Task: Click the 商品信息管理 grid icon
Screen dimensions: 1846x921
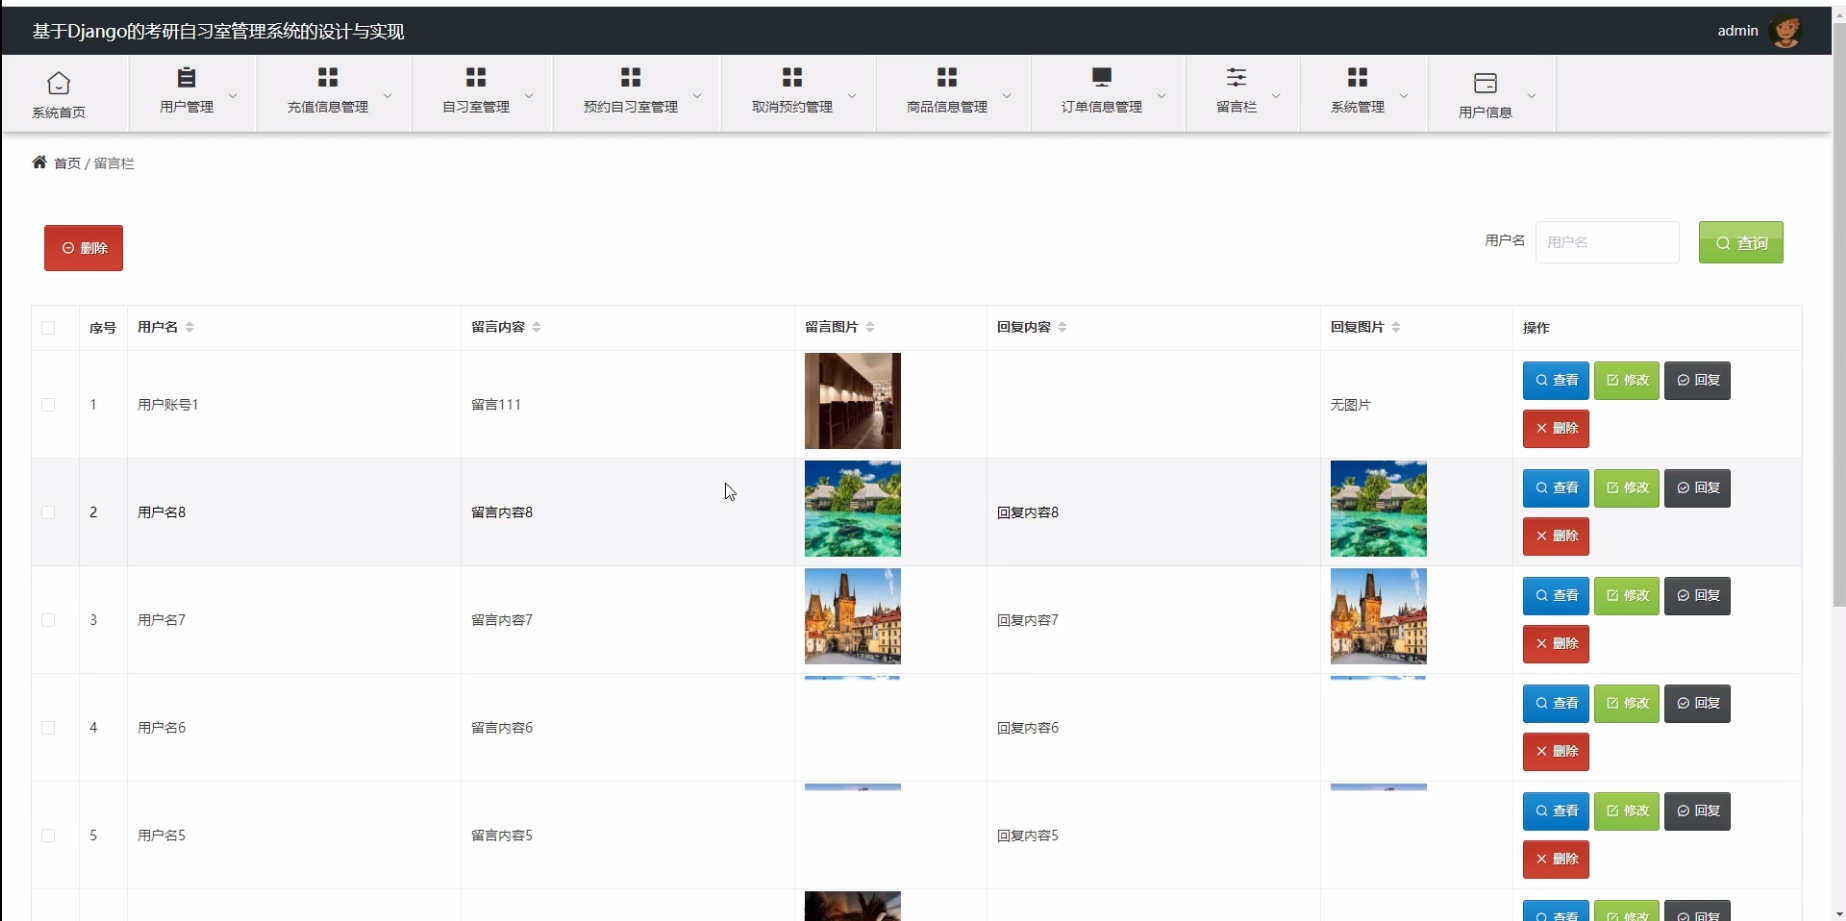Action: tap(947, 77)
